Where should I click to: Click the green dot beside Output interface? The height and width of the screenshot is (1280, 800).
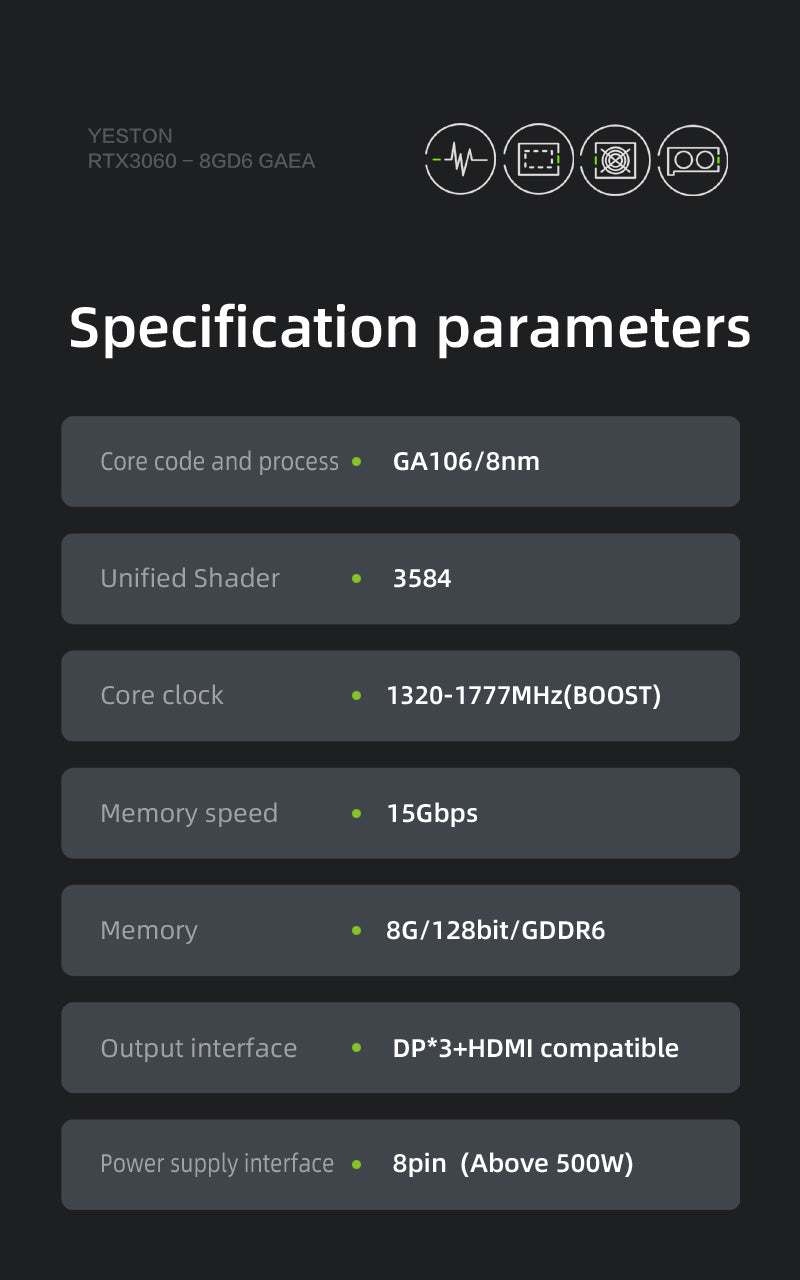357,1048
